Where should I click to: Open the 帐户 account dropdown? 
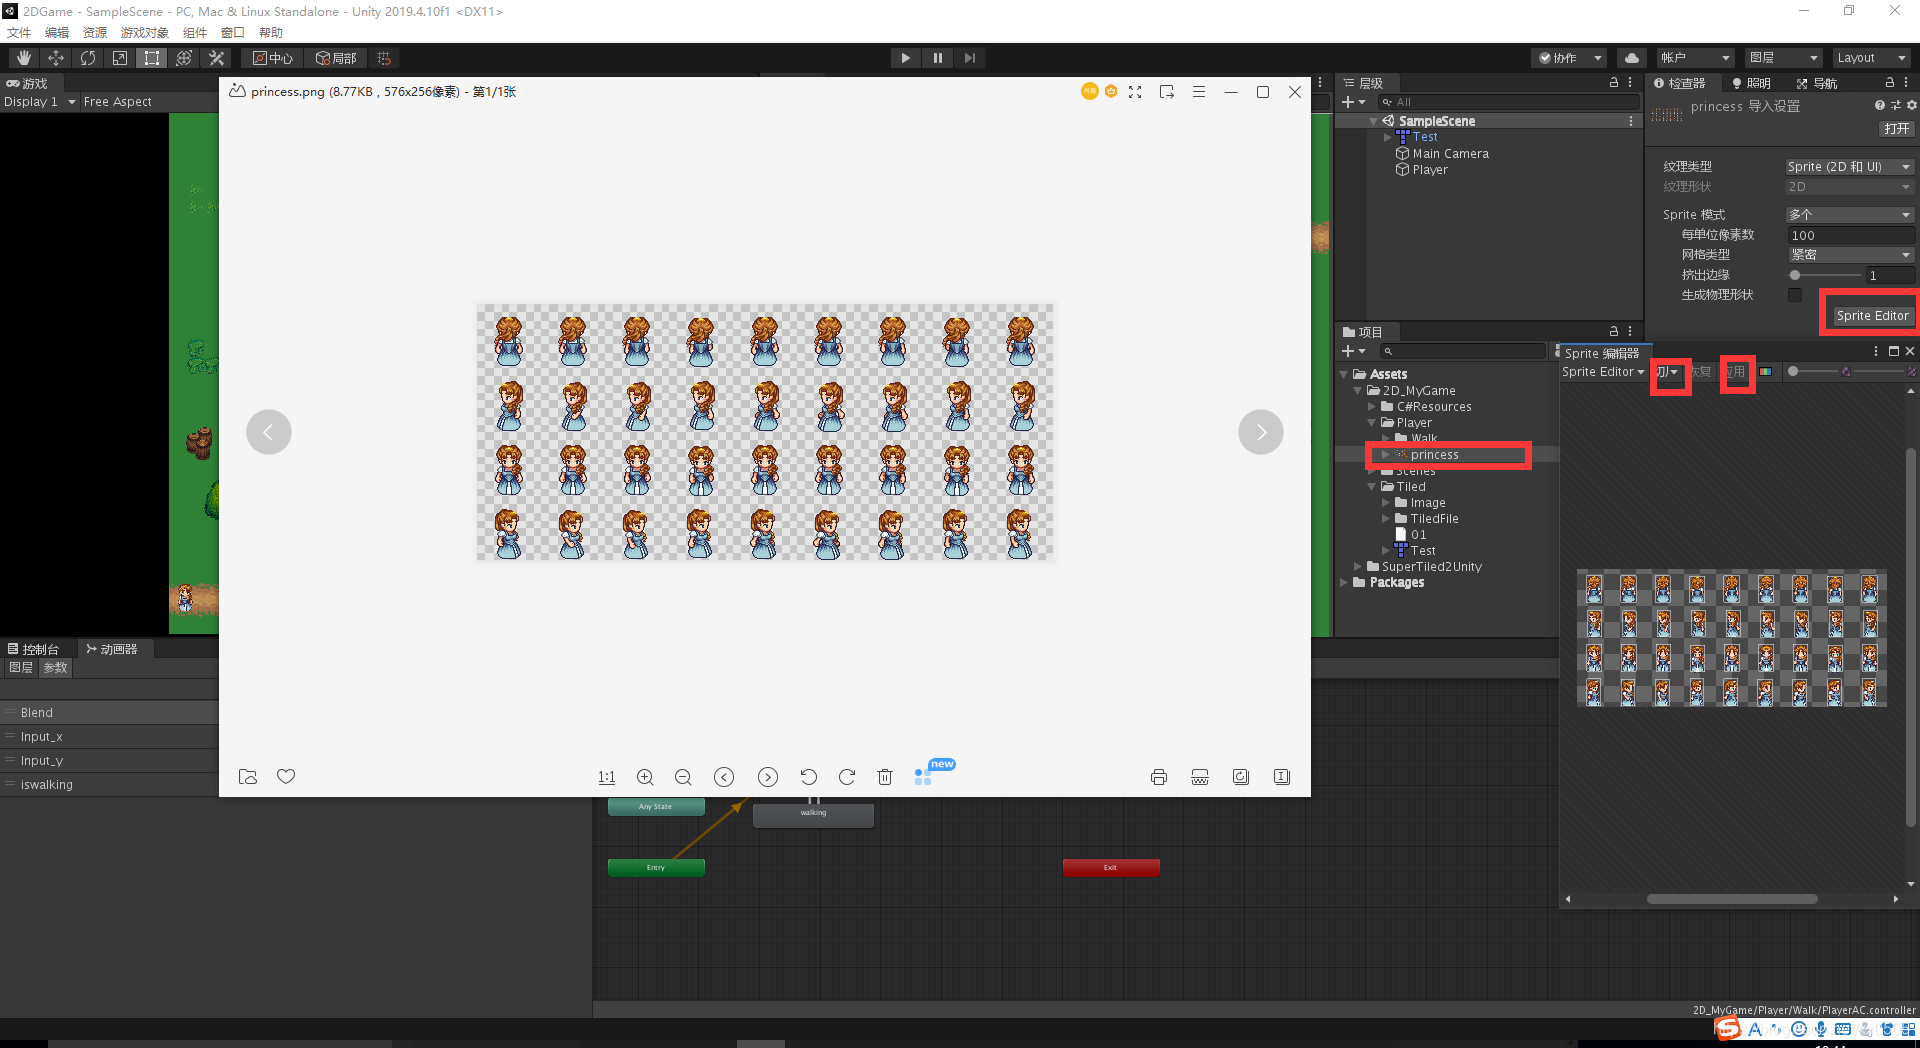click(x=1695, y=58)
